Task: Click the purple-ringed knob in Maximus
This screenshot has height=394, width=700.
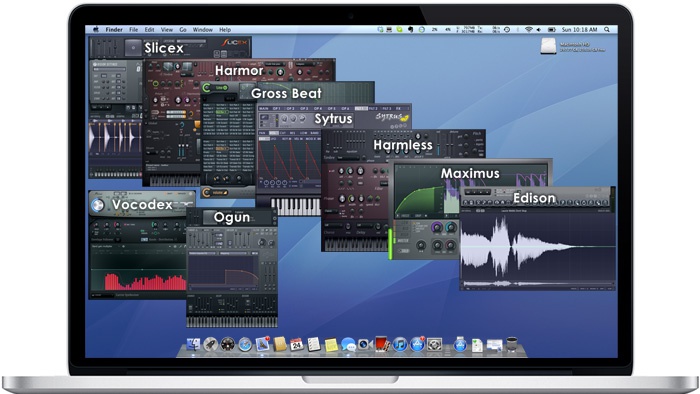Action: [437, 228]
